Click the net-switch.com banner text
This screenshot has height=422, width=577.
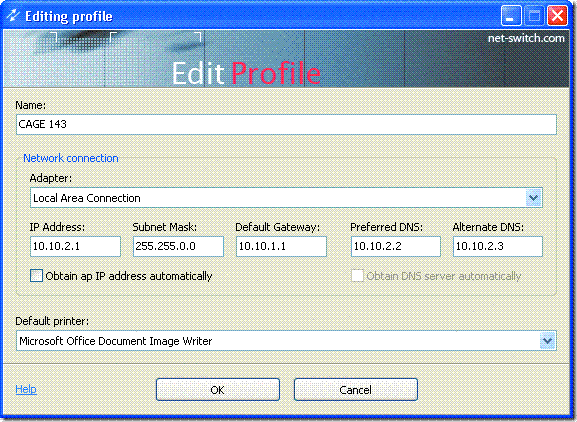click(x=526, y=38)
